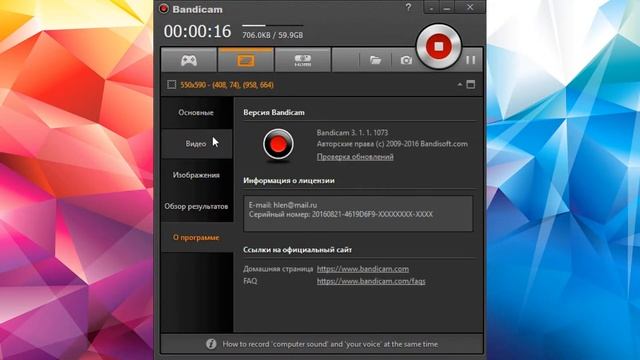The width and height of the screenshot is (640, 360).
Task: Open Обзор результатов tab
Action: (196, 206)
